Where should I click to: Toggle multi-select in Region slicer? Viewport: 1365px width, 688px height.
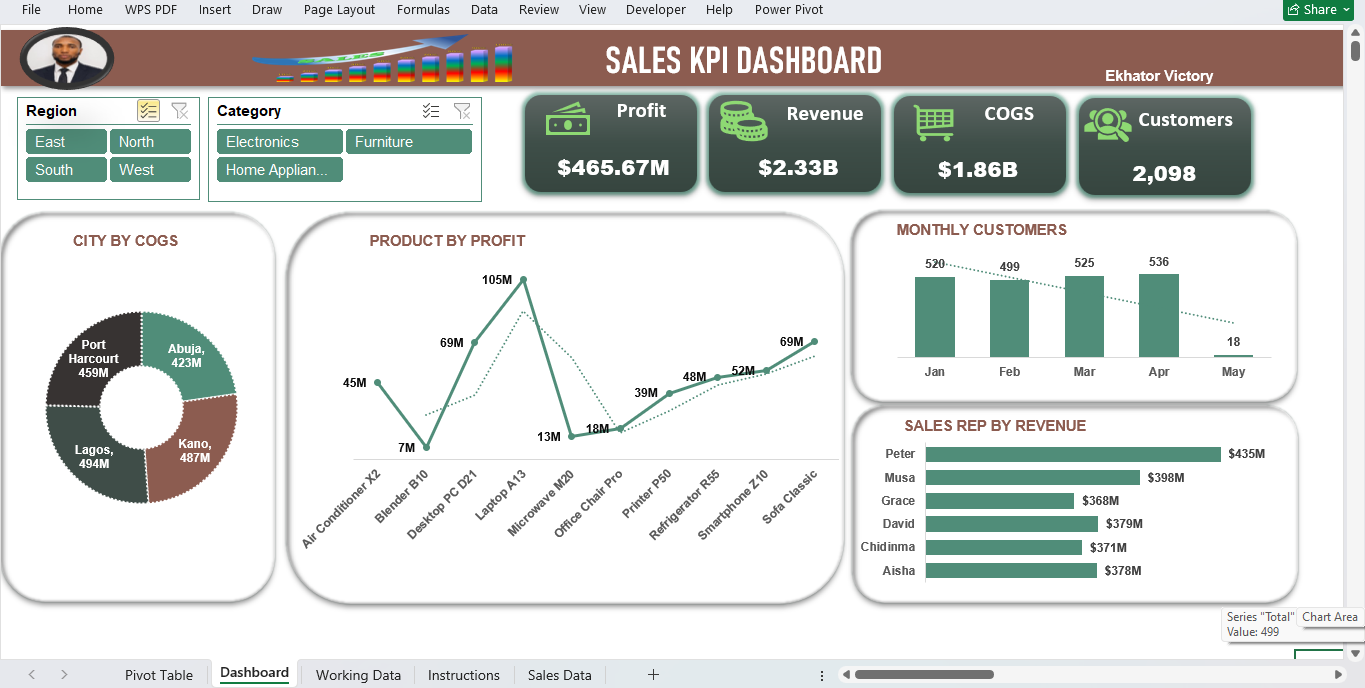pyautogui.click(x=148, y=111)
